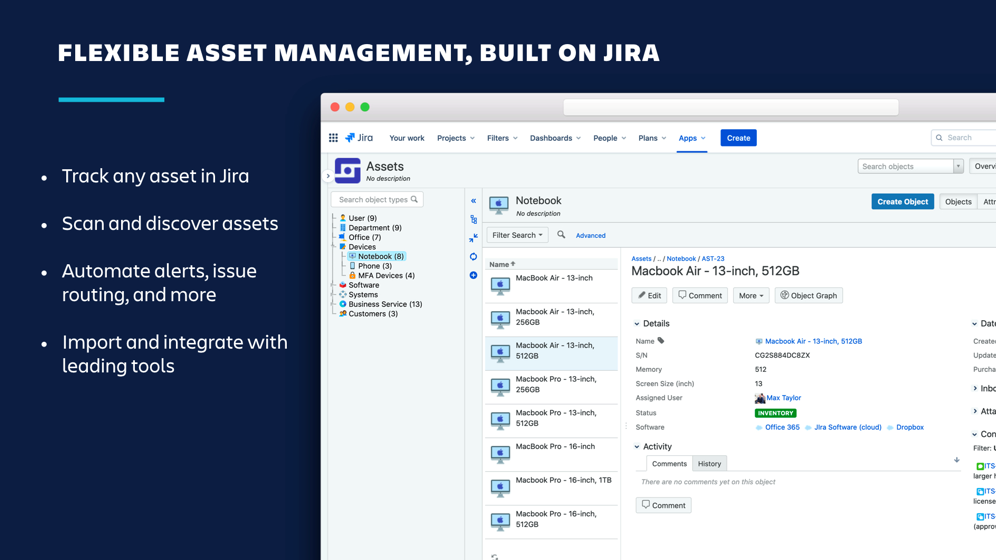Select MFA Devices (4) in the tree

386,276
